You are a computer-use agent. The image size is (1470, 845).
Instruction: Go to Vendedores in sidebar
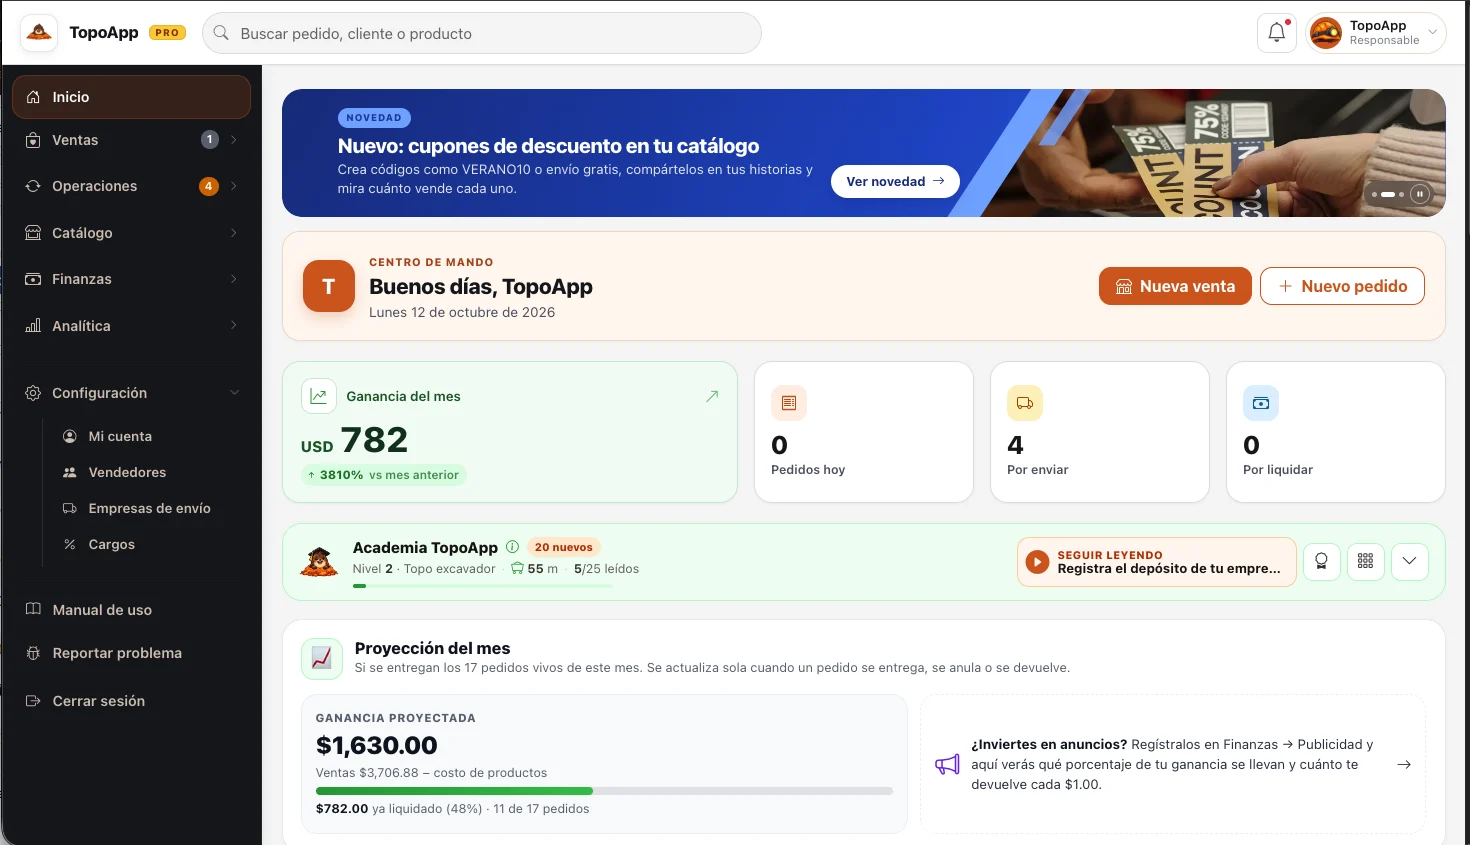click(x=127, y=472)
